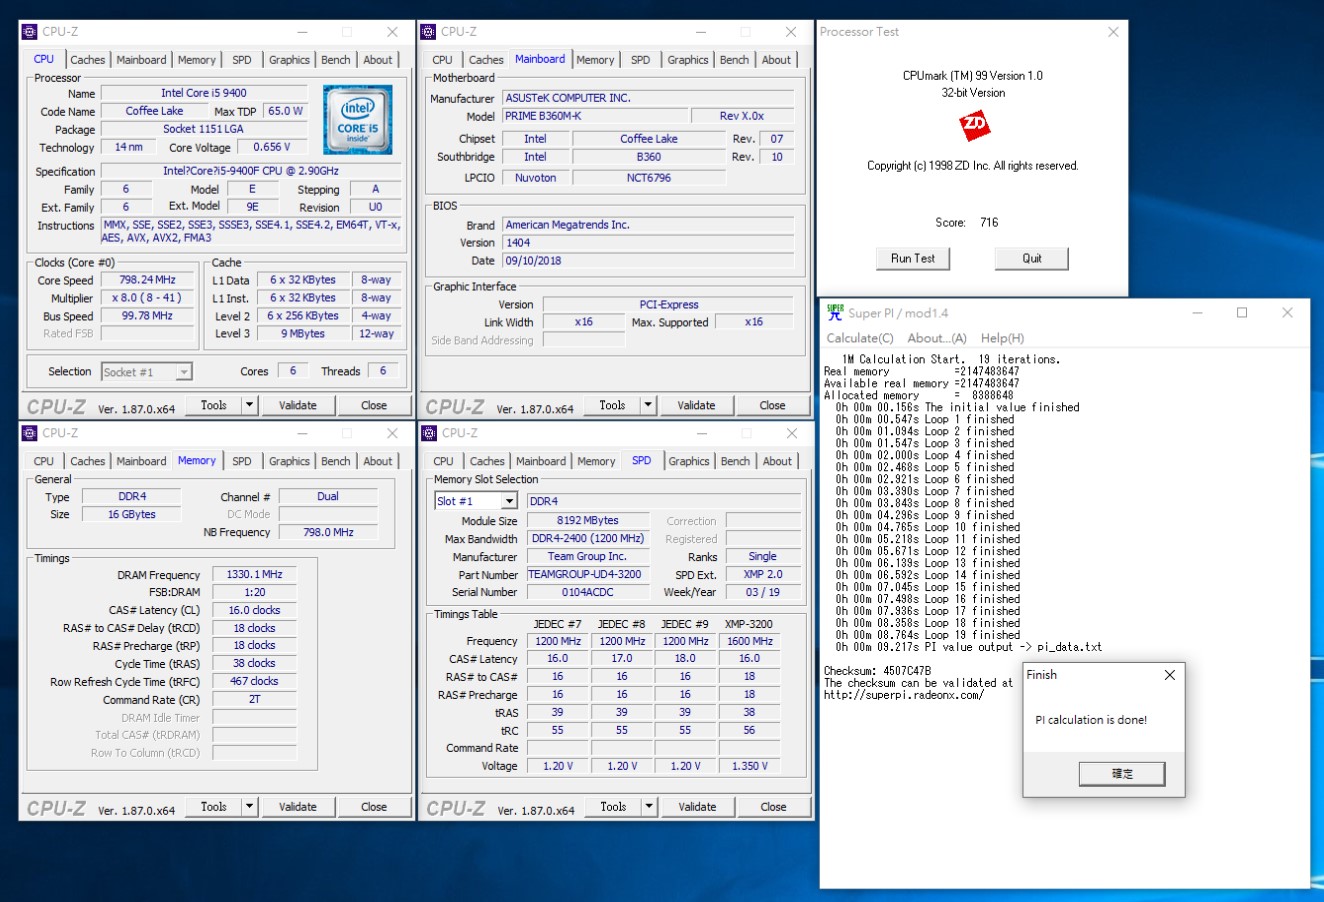Click Close button in Mainboard window
Screen dimensions: 1324x902
[772, 405]
